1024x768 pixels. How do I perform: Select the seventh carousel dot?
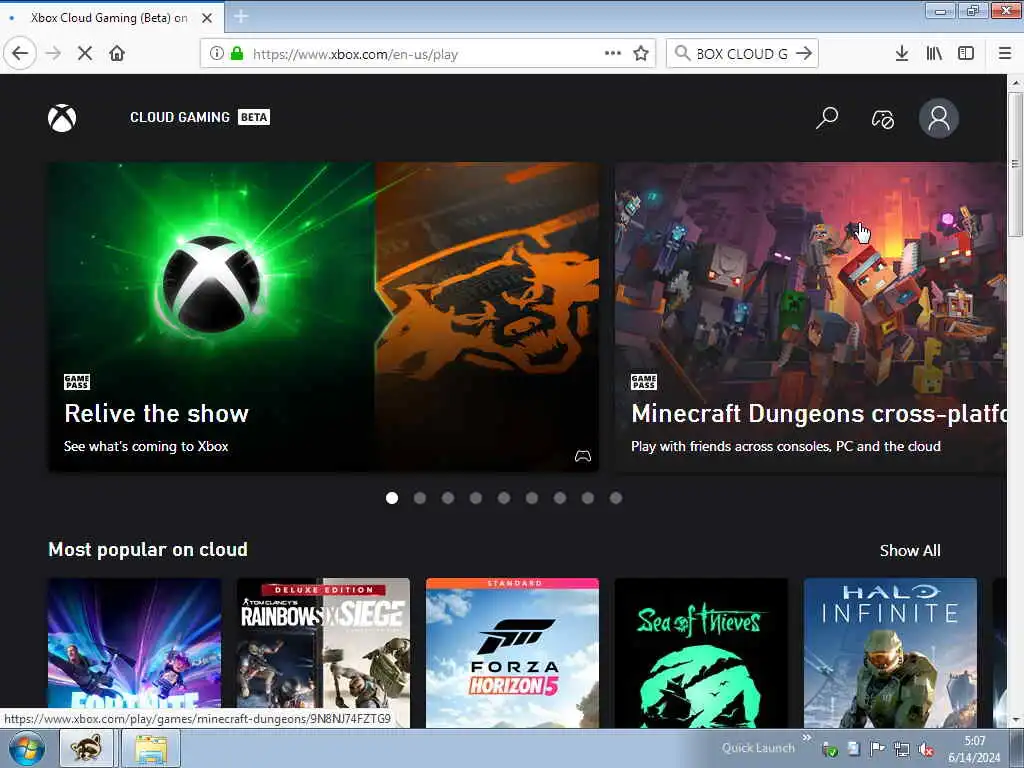pos(560,498)
